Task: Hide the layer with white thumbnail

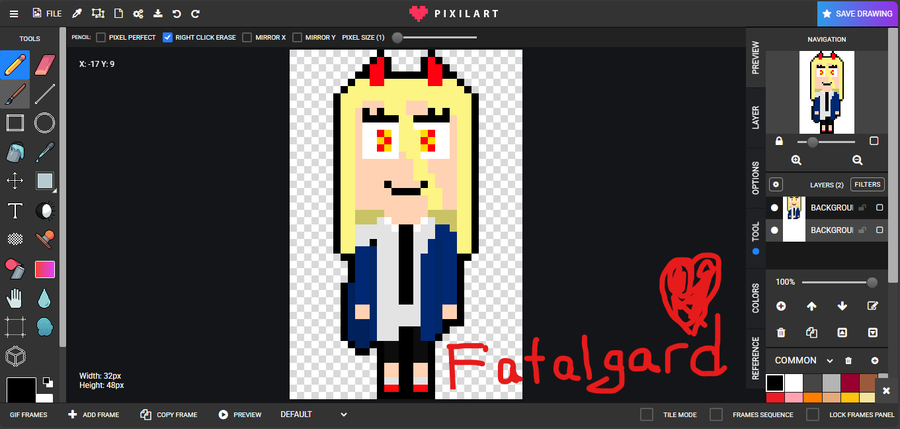Action: pyautogui.click(x=774, y=230)
